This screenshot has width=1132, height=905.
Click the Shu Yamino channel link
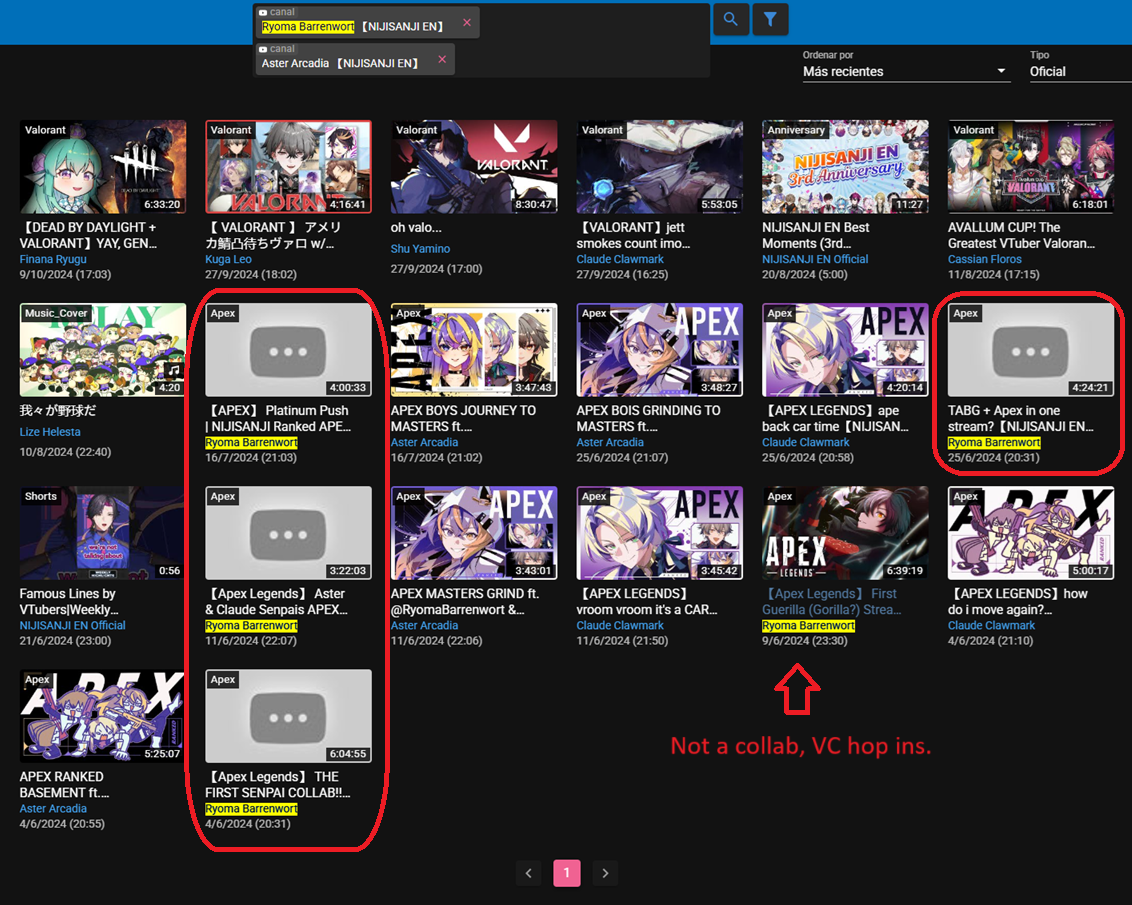[x=420, y=248]
